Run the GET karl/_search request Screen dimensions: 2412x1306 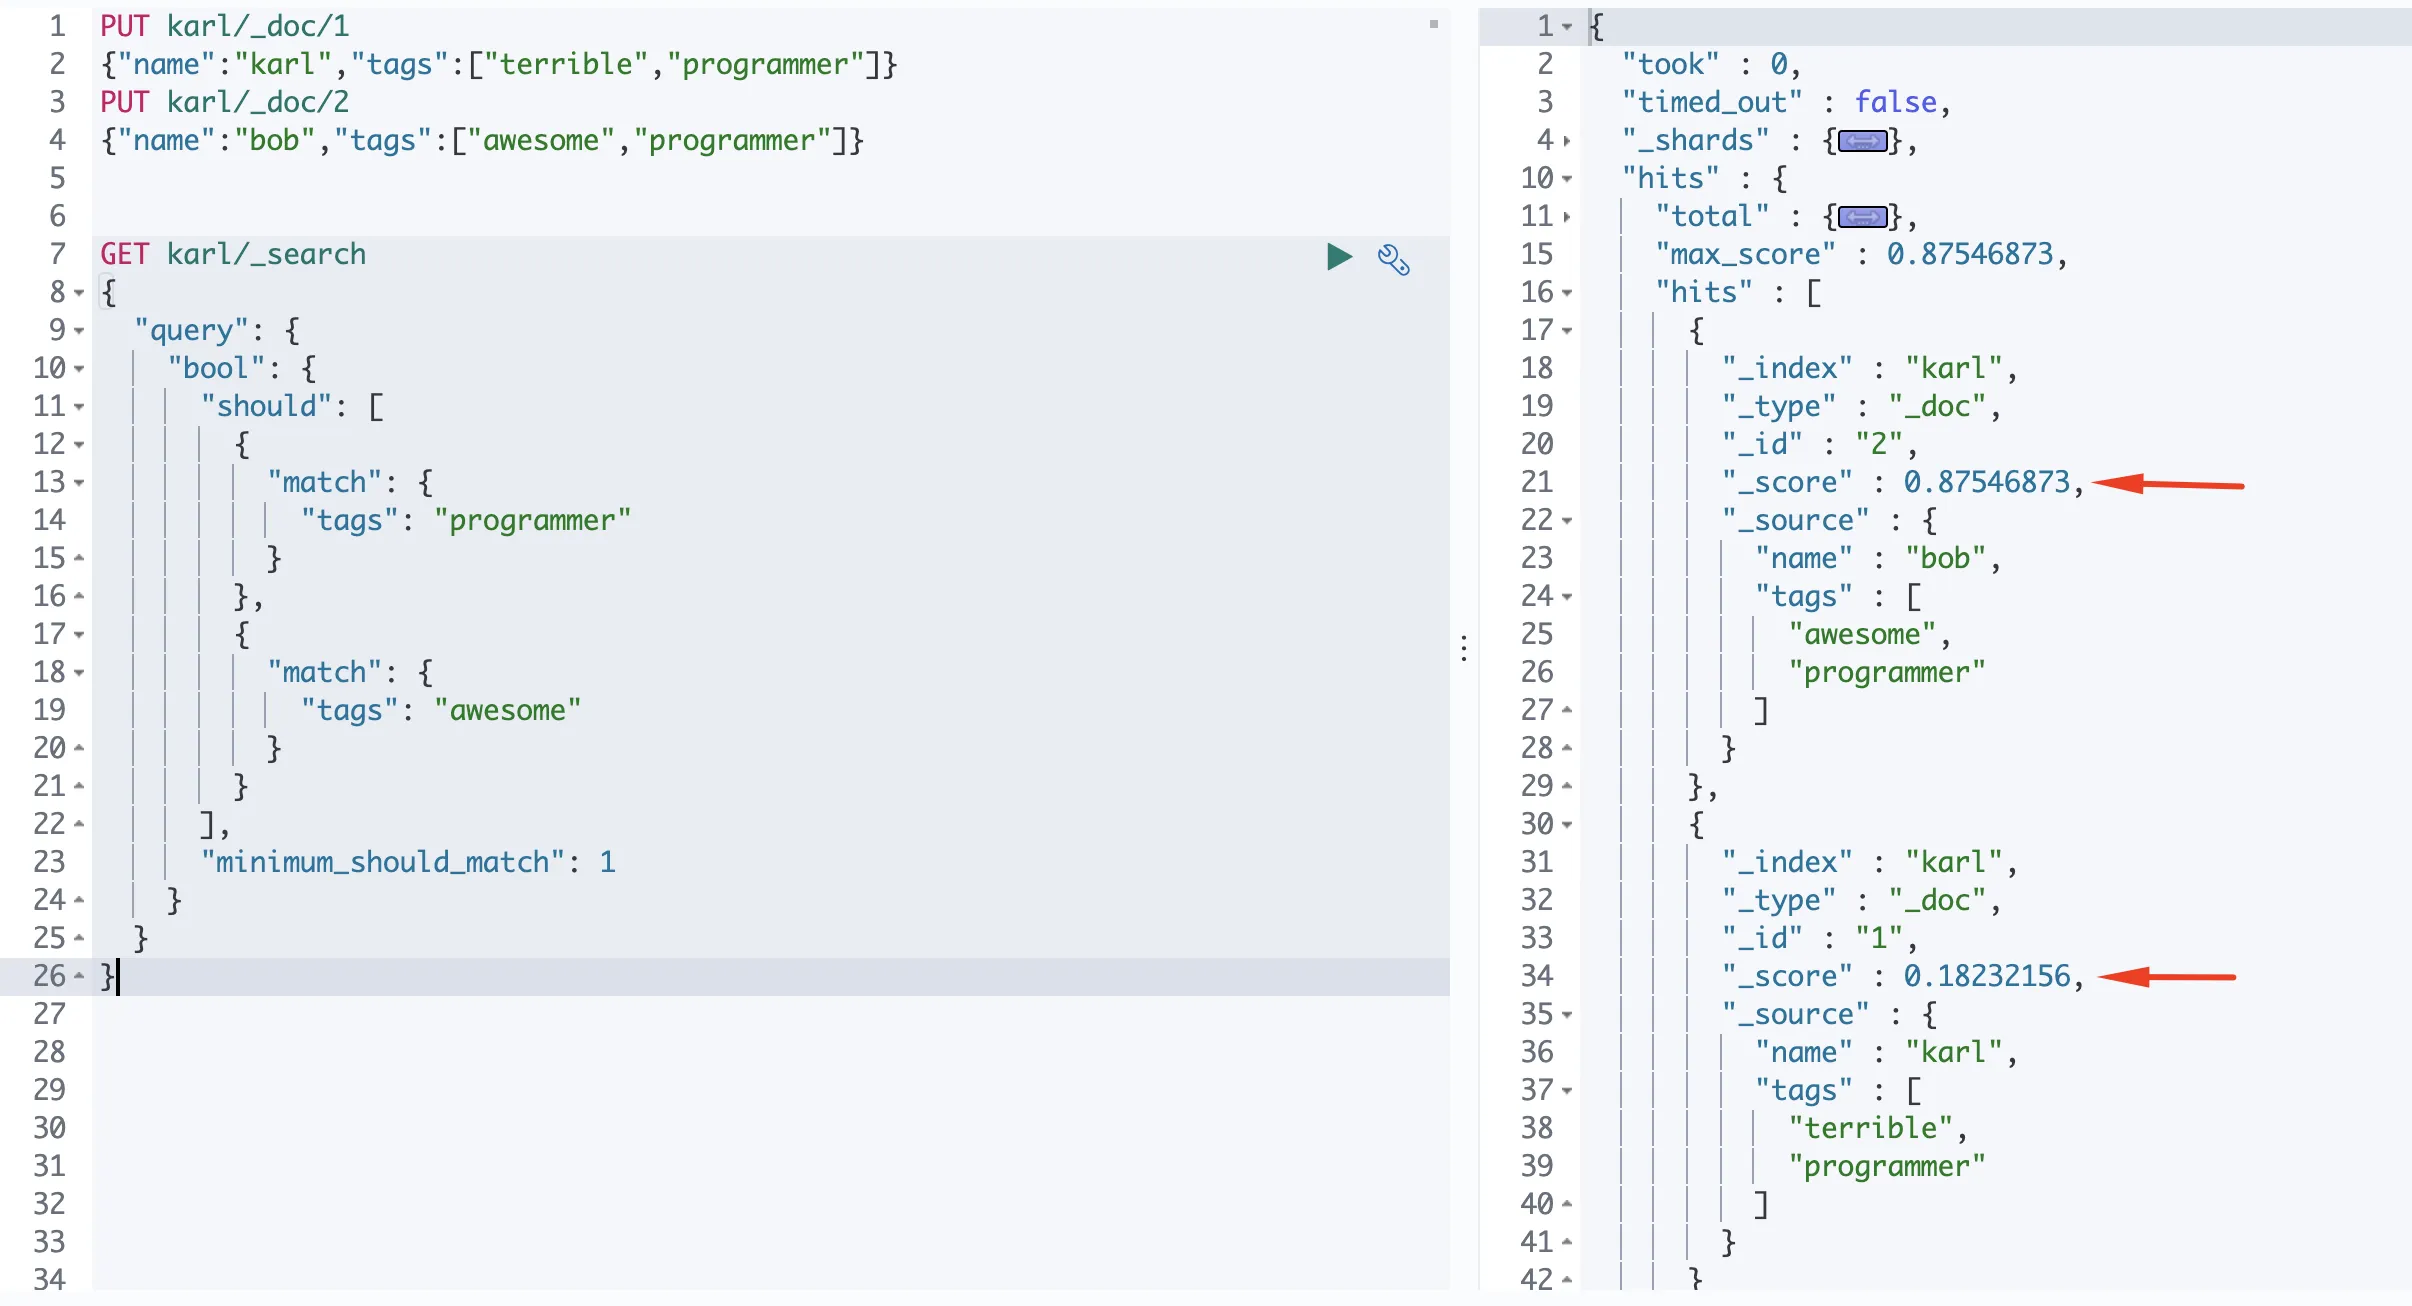(1339, 257)
